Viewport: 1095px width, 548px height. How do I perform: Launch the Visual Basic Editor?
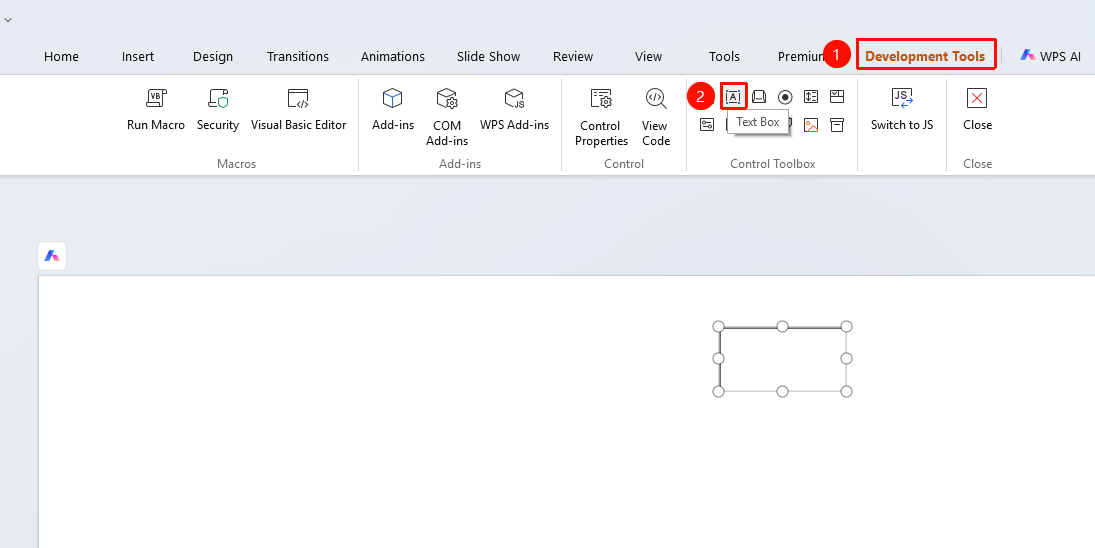click(298, 110)
